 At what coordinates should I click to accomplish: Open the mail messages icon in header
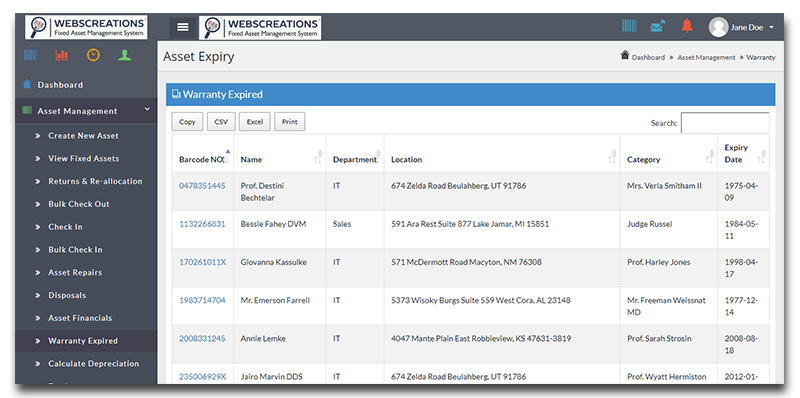point(658,26)
